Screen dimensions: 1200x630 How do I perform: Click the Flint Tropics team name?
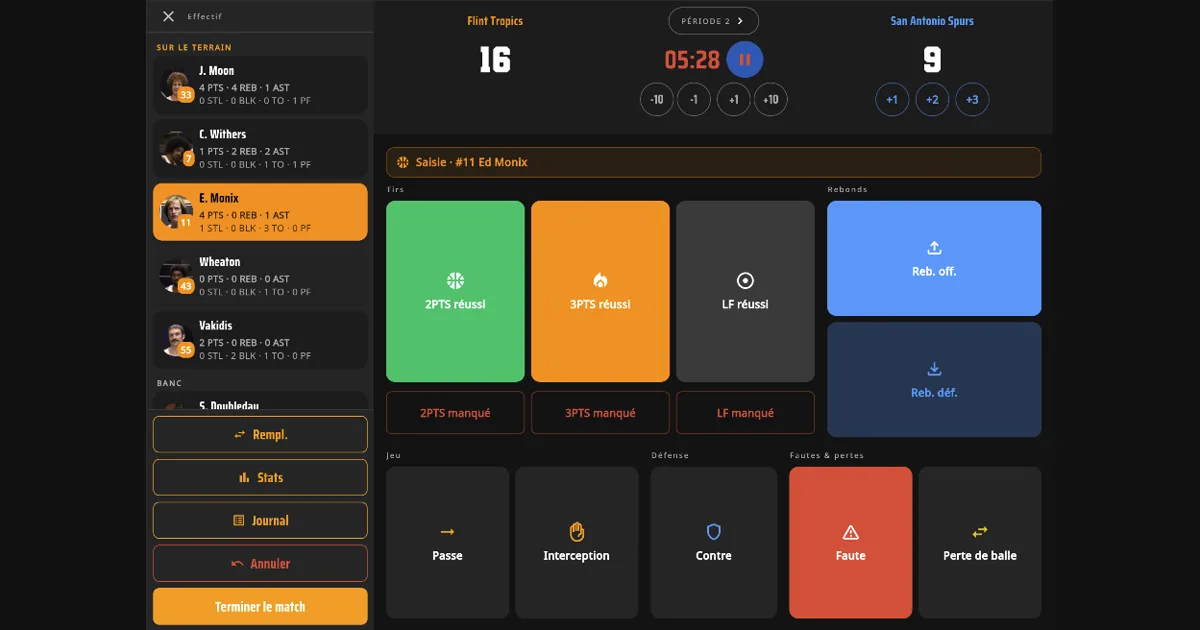[x=495, y=21]
